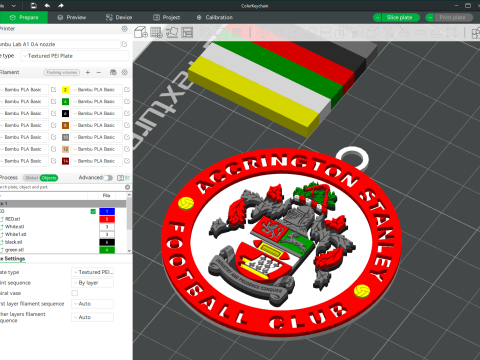Viewport: 480px width, 360px height.
Task: Open First layer filament sequence Auto dropdown
Action: pos(93,304)
